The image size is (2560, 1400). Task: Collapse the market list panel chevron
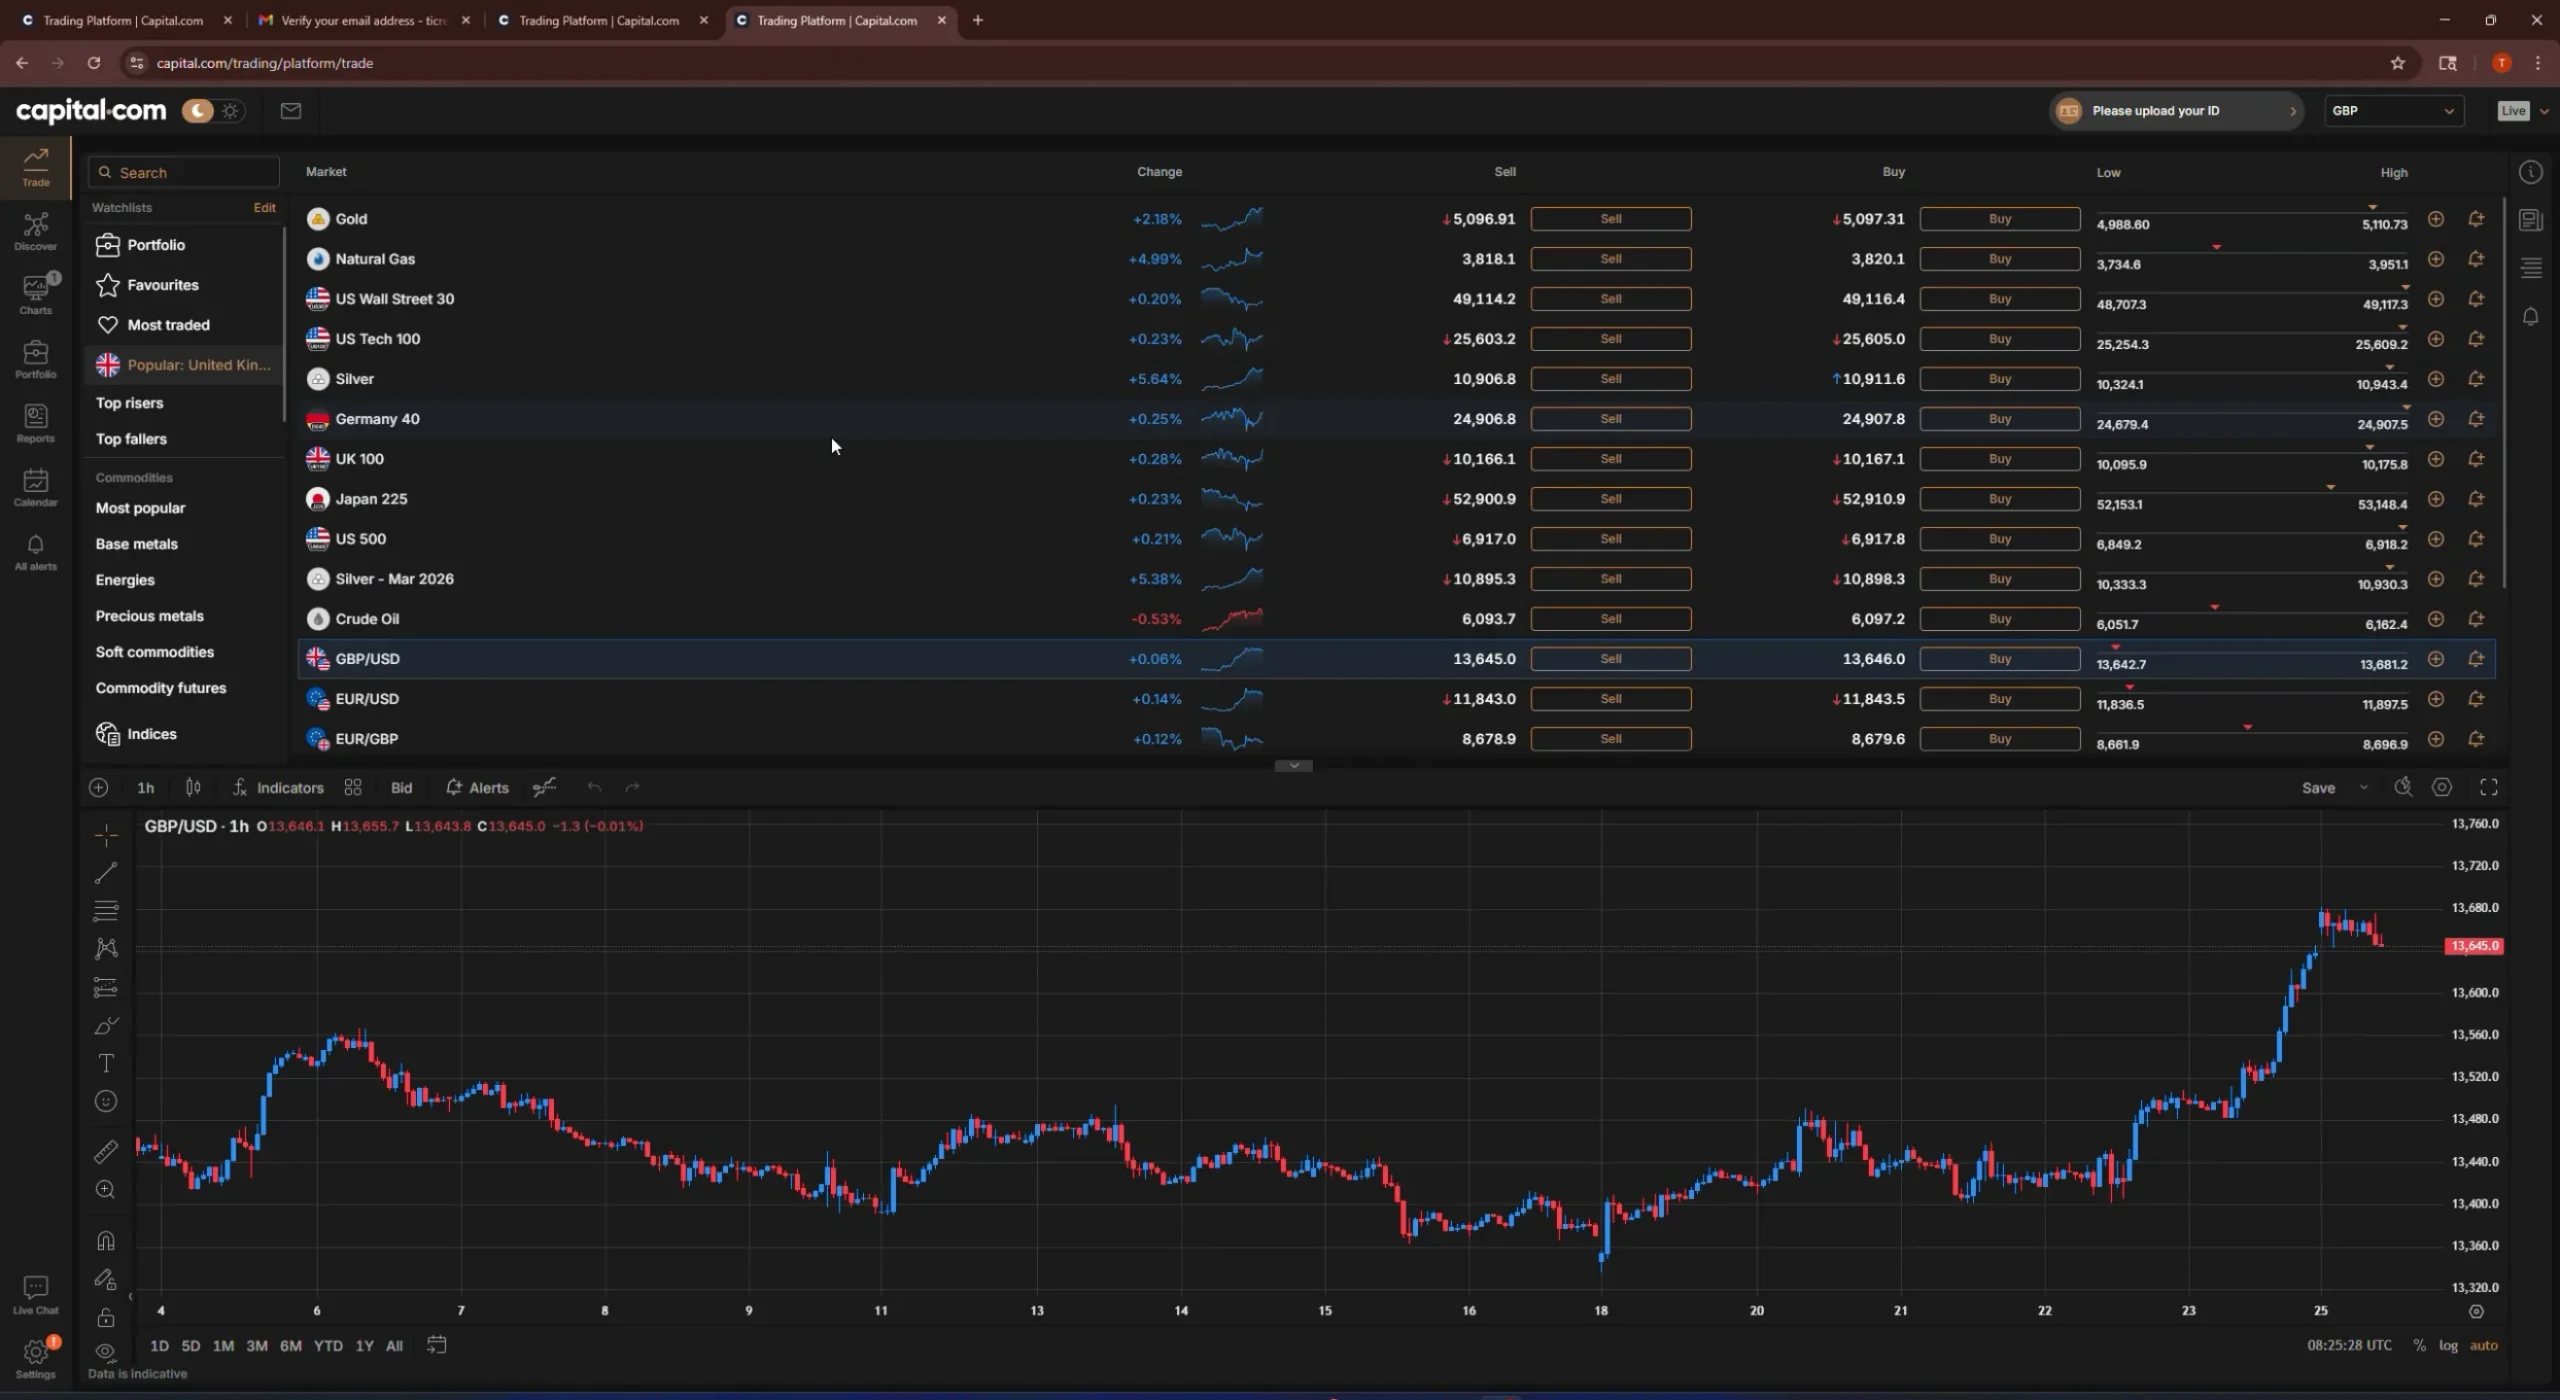(1294, 766)
